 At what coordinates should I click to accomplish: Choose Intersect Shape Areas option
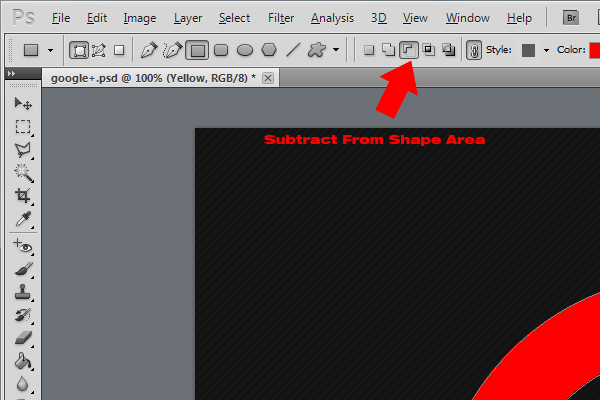[429, 50]
